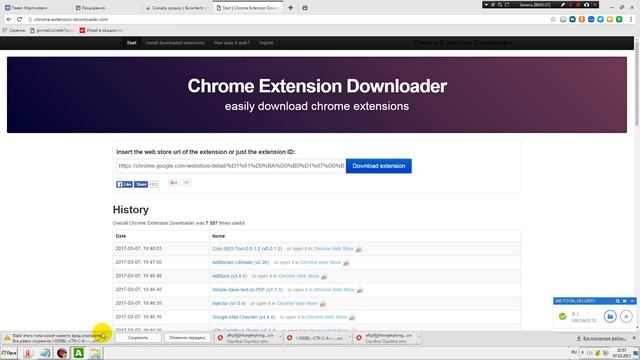Click the clock in the system tray

pos(621,353)
